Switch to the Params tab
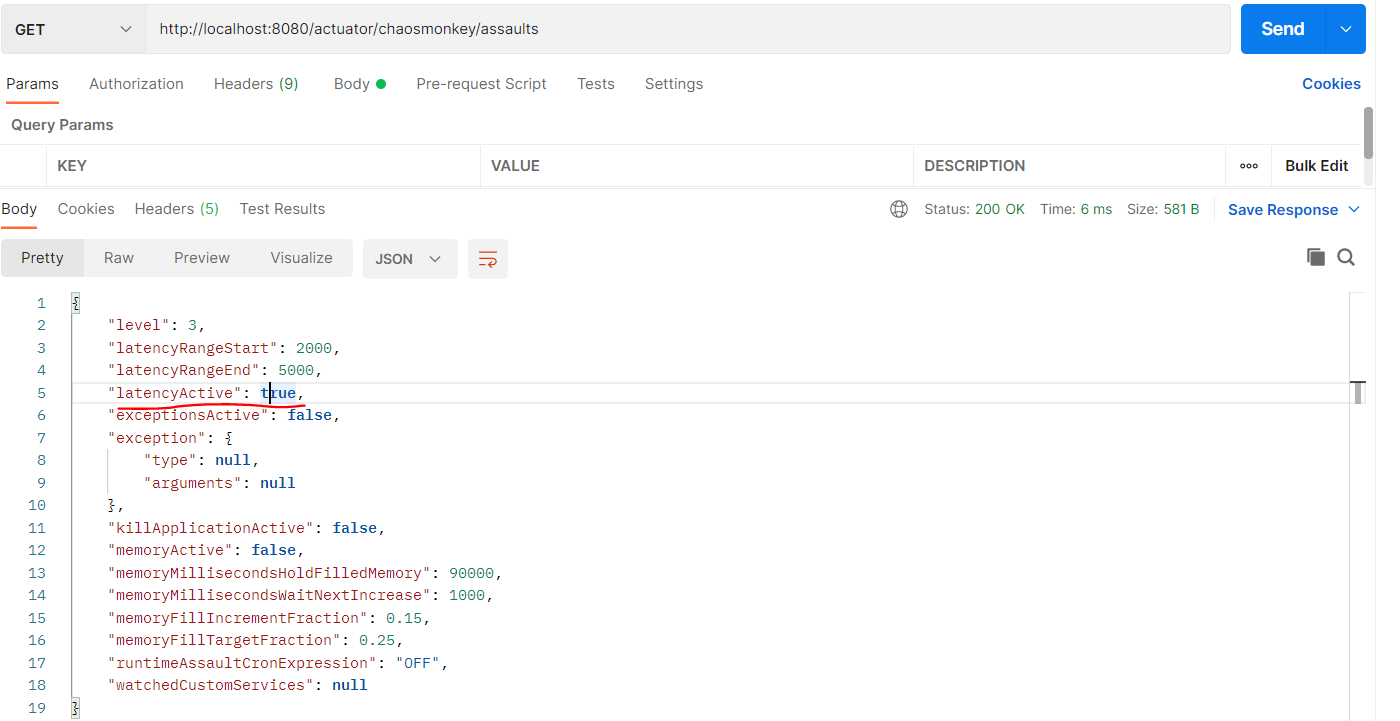The width and height of the screenshot is (1400, 721). (x=33, y=84)
